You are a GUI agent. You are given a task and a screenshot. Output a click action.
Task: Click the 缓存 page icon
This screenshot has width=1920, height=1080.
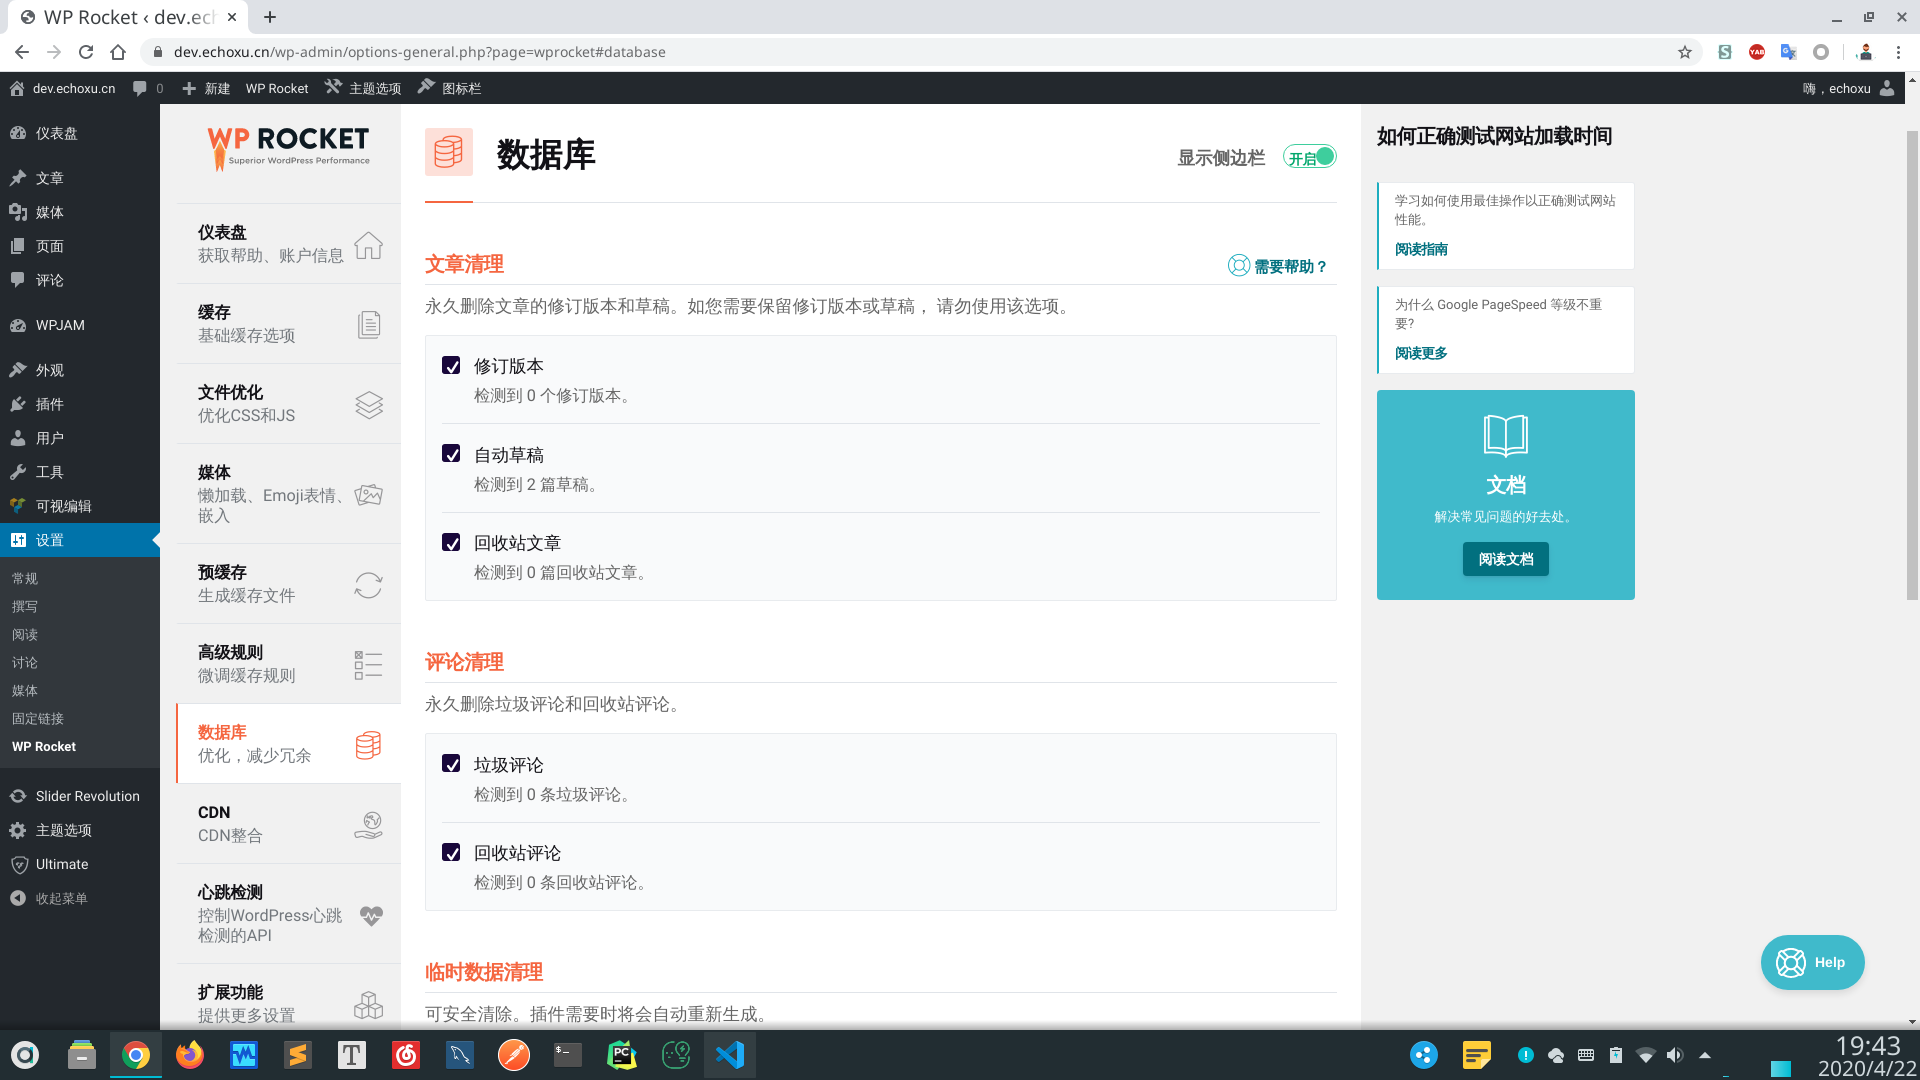[368, 325]
